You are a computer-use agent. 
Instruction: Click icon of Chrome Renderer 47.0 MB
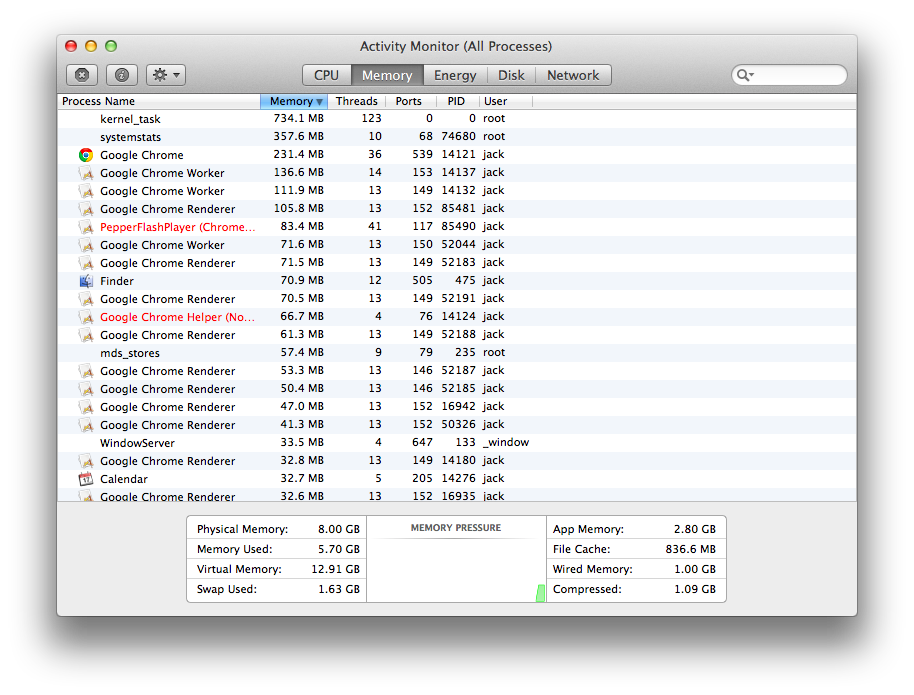coord(86,407)
